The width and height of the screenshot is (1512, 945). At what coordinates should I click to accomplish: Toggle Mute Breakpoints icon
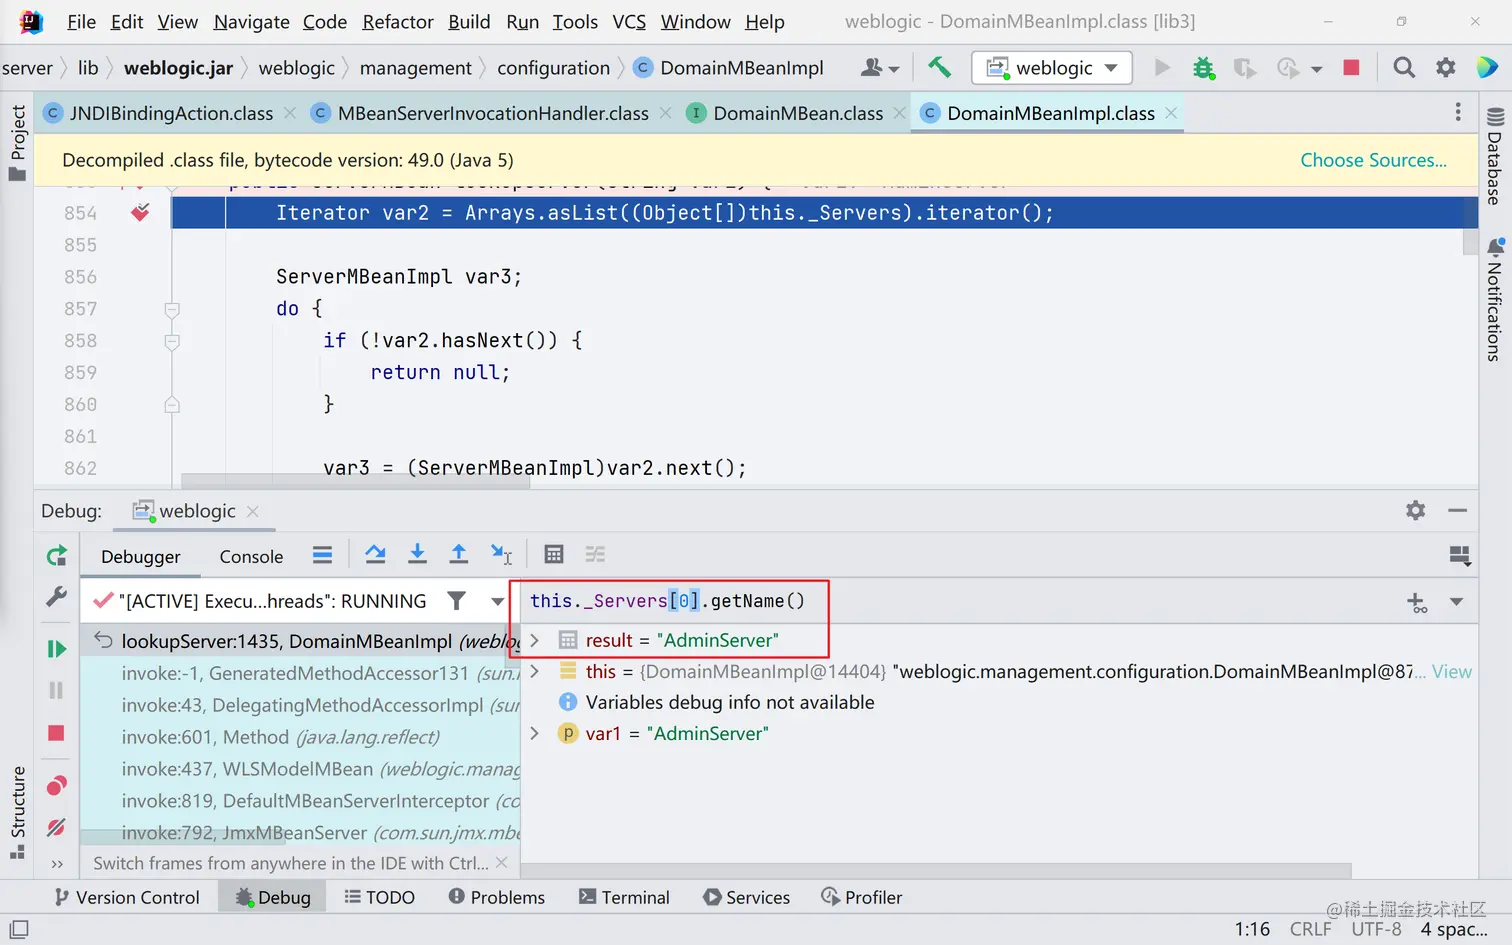pyautogui.click(x=57, y=827)
